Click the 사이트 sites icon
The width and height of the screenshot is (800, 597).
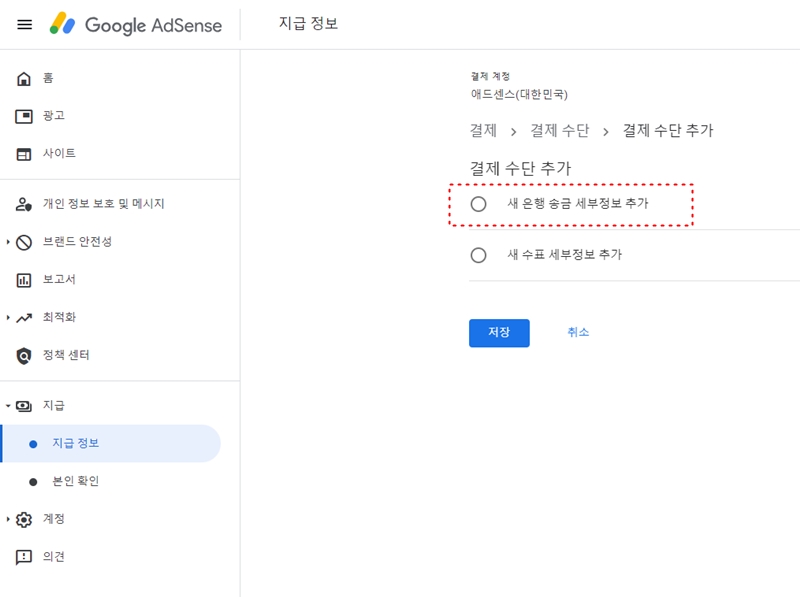[23, 154]
